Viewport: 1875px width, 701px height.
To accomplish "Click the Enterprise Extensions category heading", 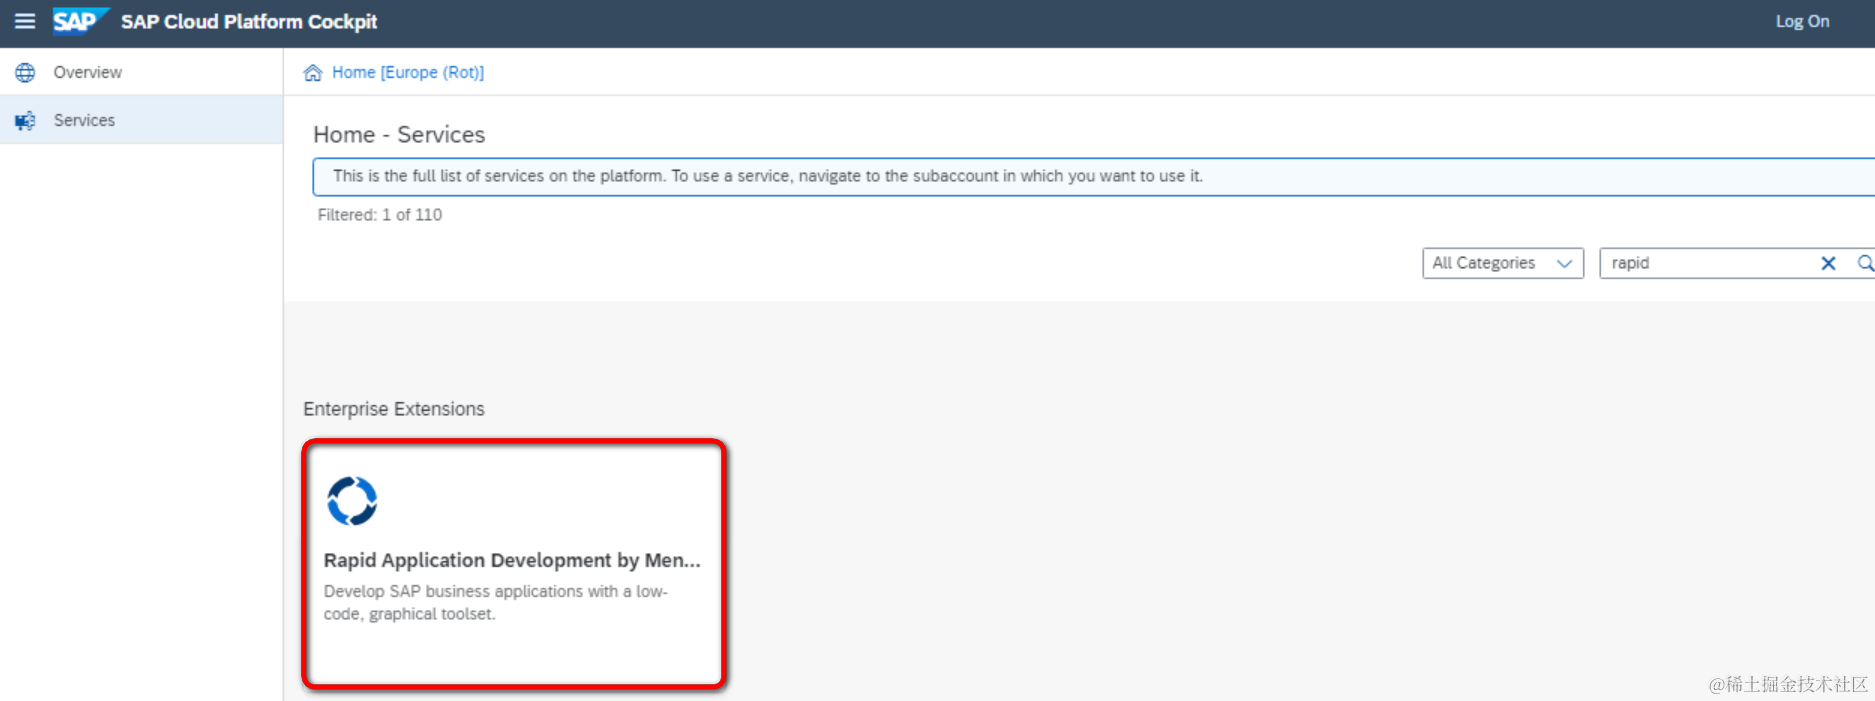I will [394, 409].
